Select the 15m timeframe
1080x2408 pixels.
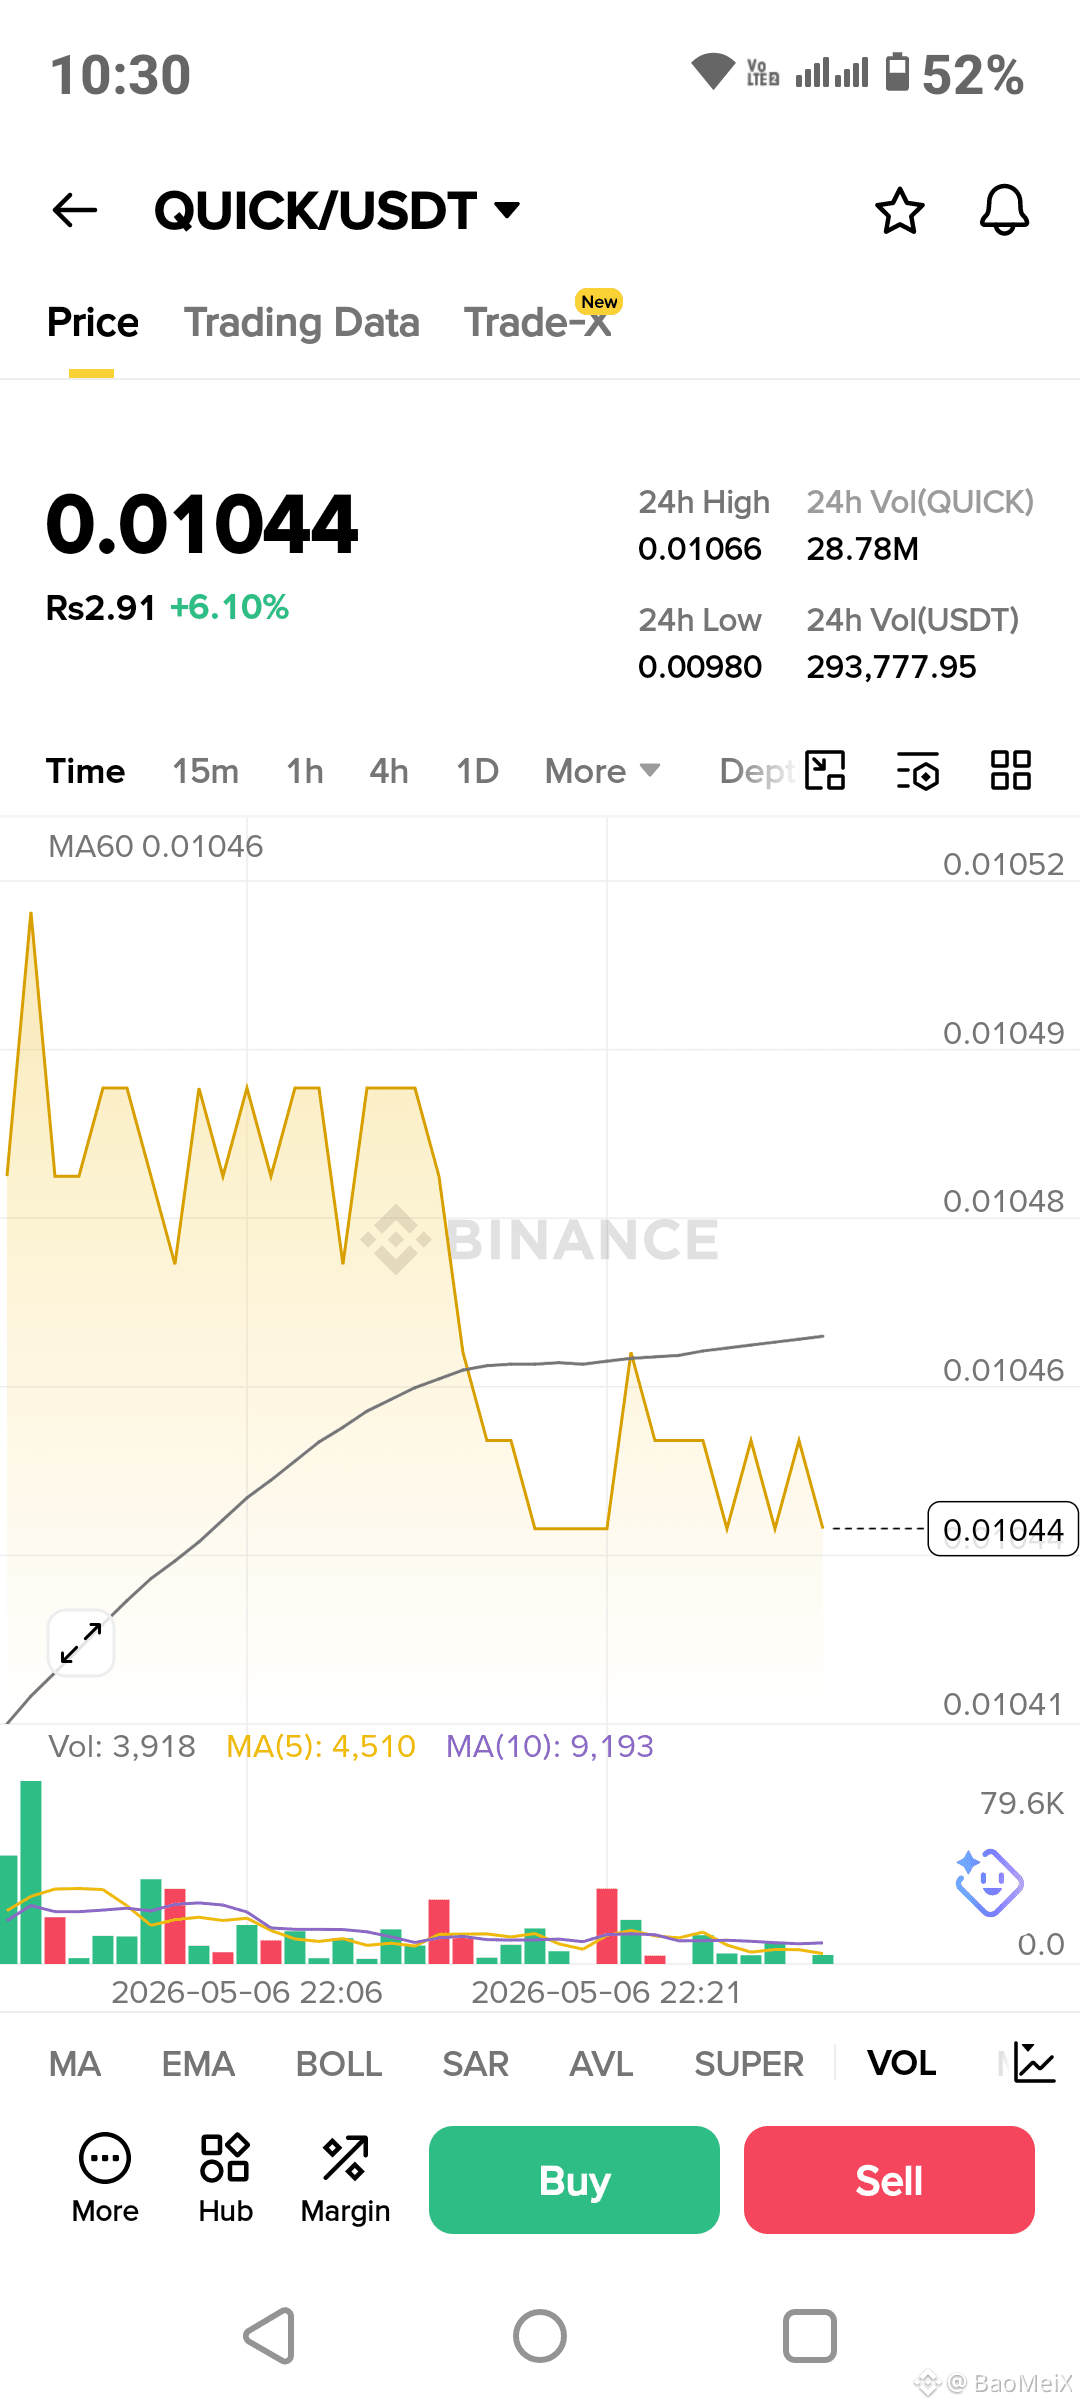point(205,771)
